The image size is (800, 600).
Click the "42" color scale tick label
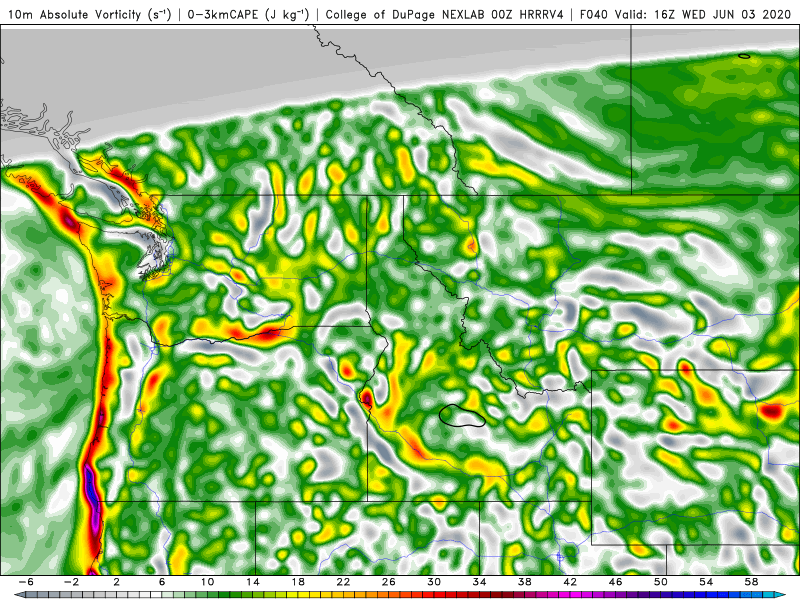tap(570, 582)
